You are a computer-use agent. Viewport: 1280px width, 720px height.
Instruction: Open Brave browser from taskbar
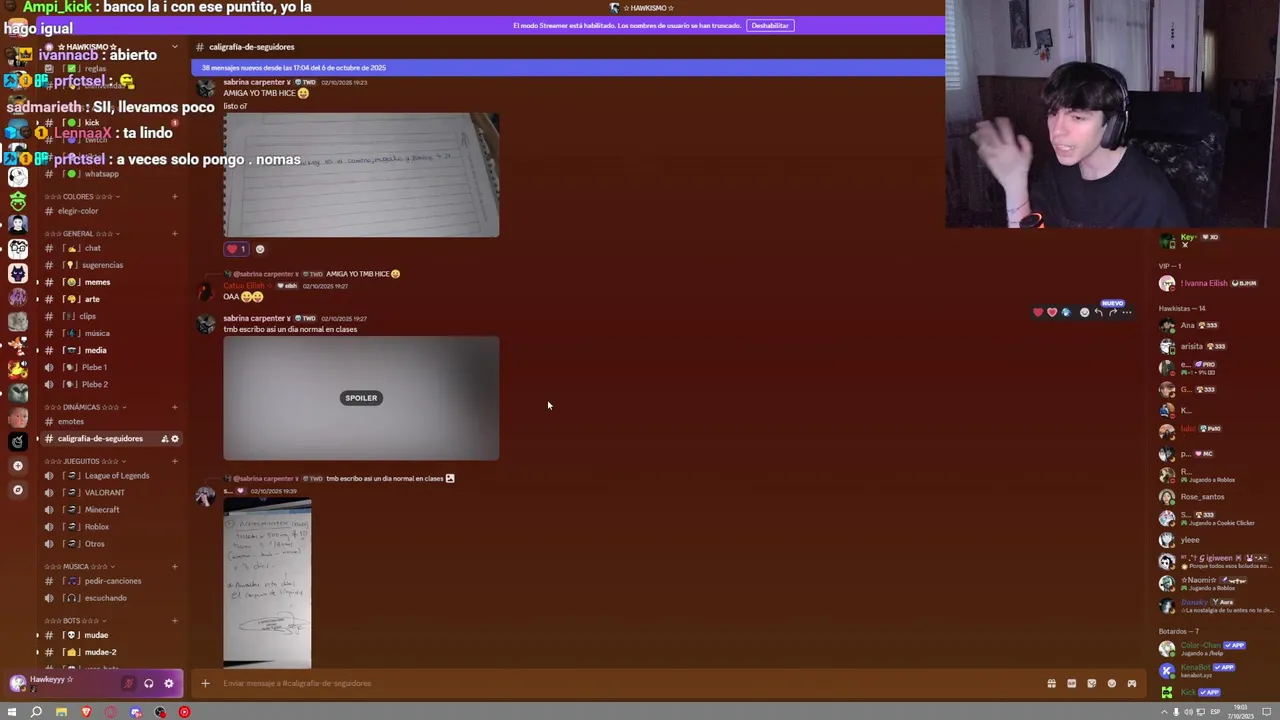pyautogui.click(x=85, y=712)
